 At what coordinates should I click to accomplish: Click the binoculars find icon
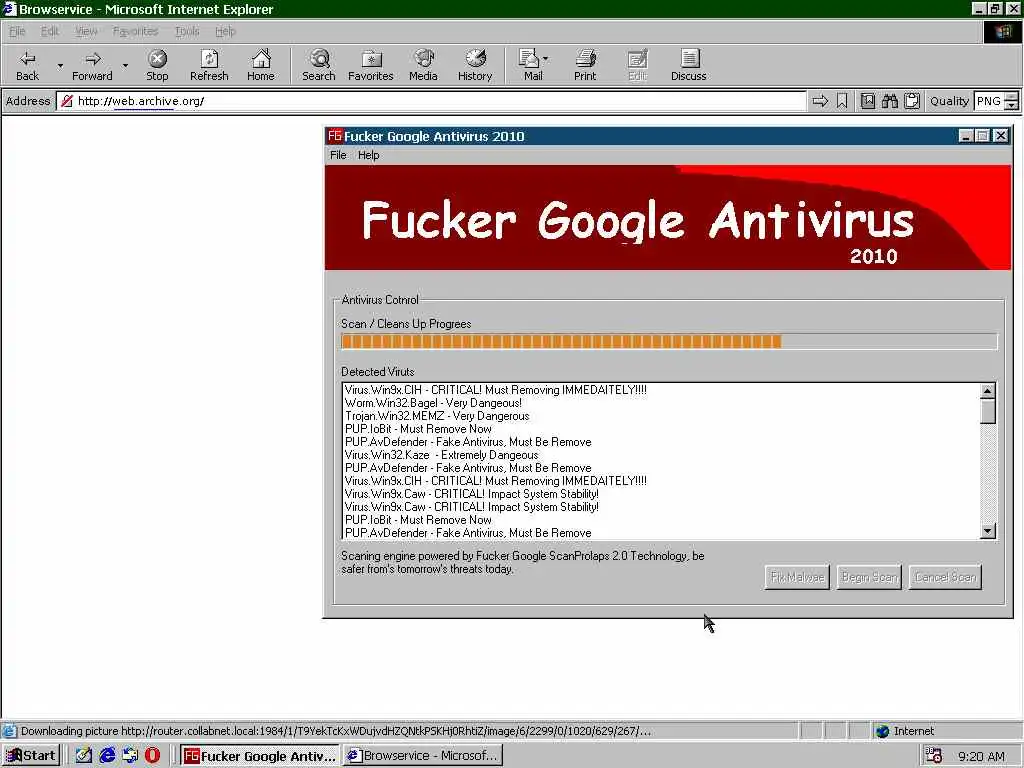(x=889, y=101)
